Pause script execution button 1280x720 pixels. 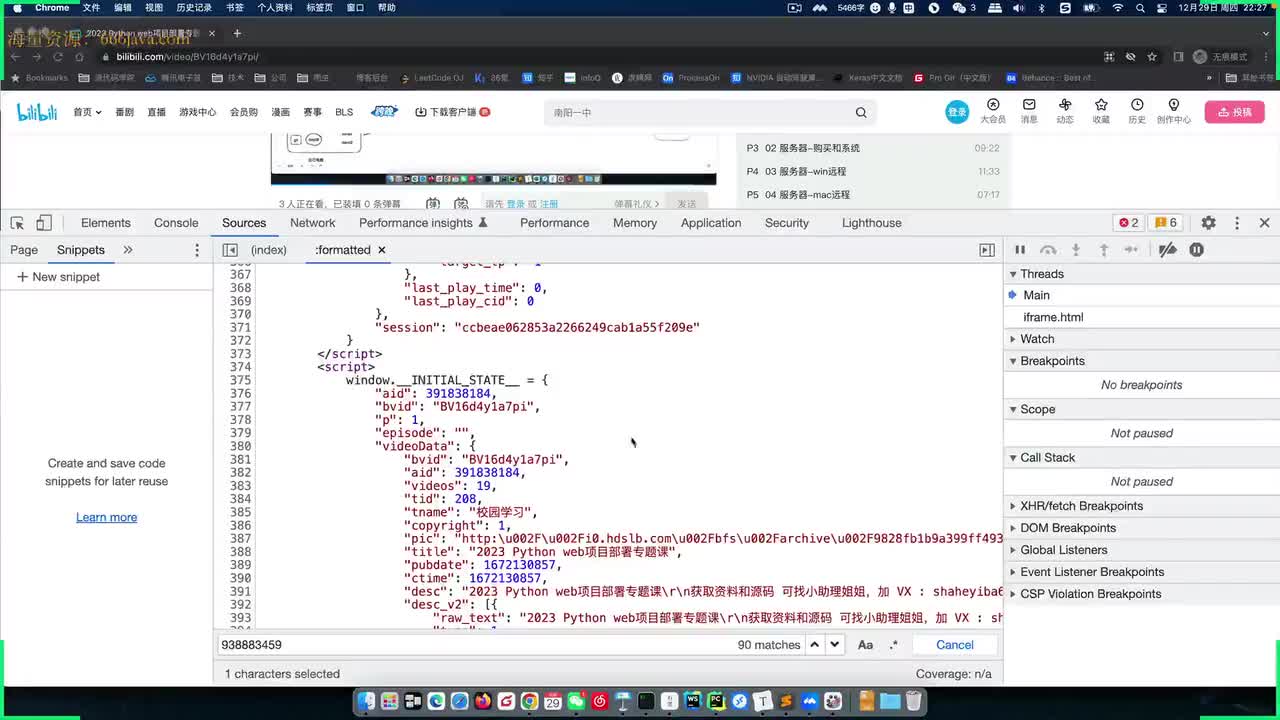pos(1020,250)
